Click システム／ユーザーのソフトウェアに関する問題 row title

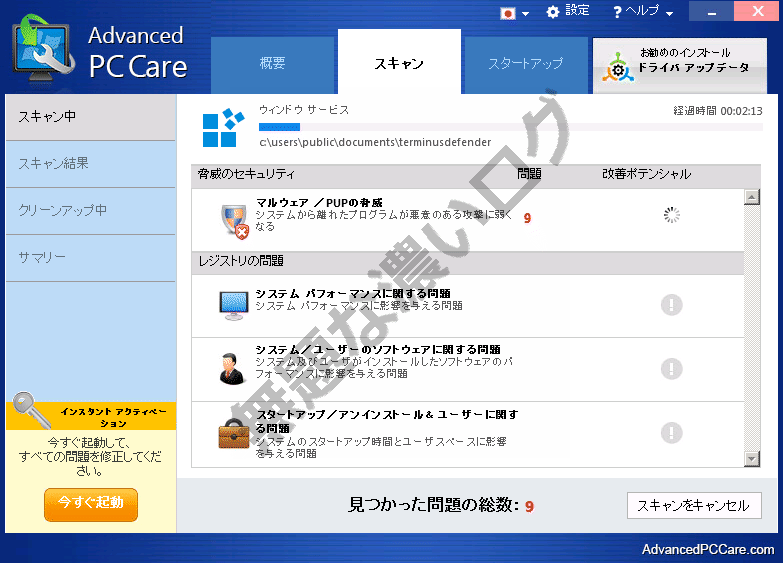378,349
